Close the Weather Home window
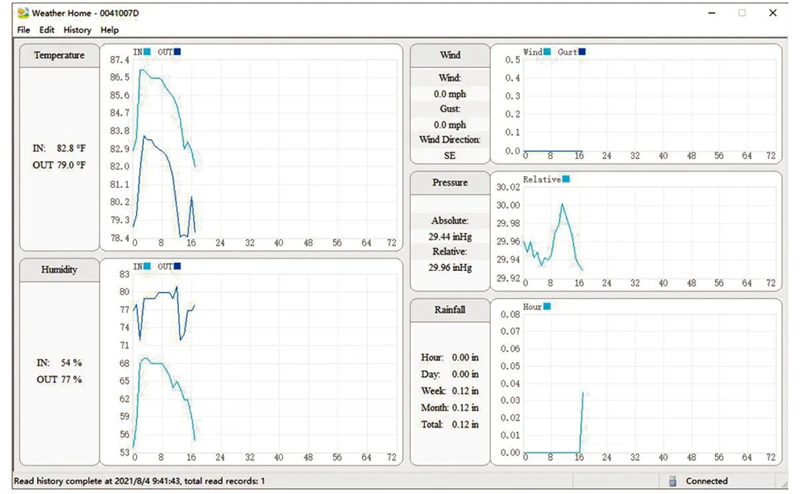The width and height of the screenshot is (800, 494). [773, 13]
